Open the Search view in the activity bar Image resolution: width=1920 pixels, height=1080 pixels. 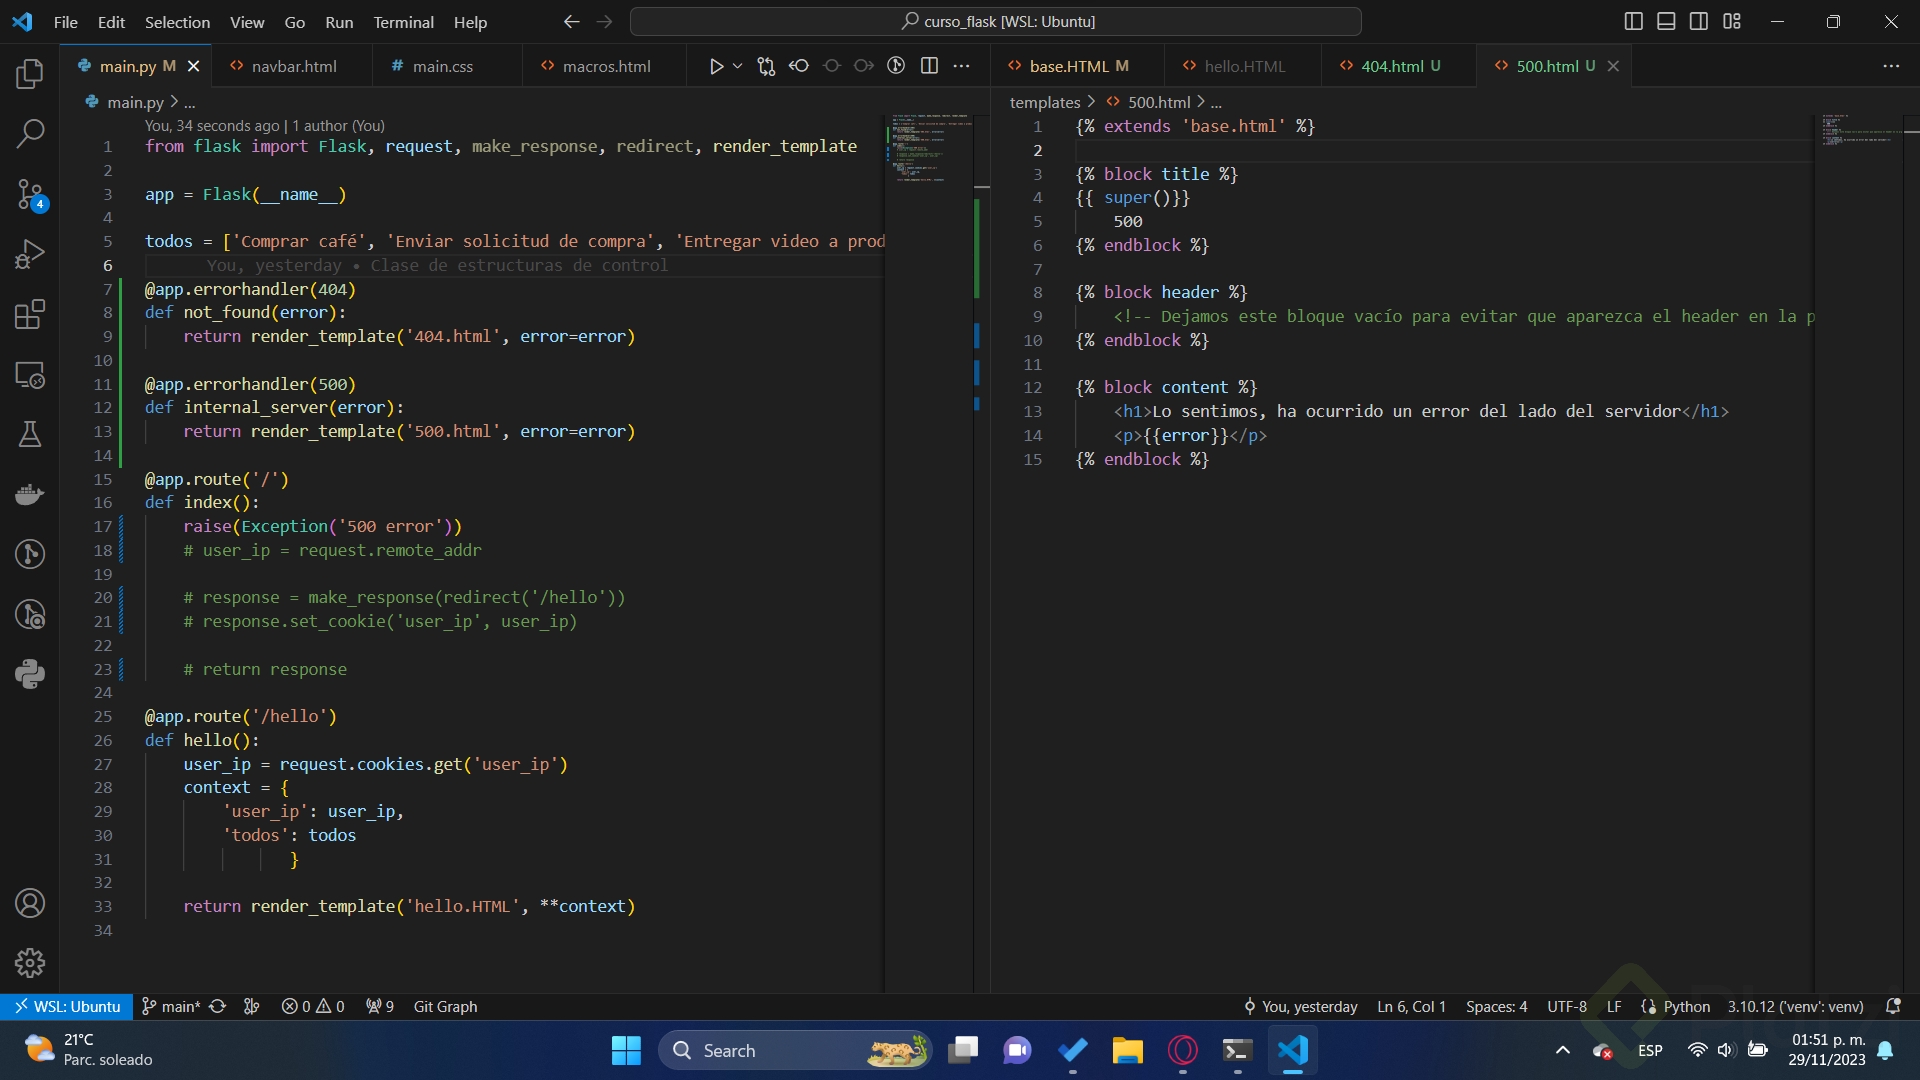(30, 134)
